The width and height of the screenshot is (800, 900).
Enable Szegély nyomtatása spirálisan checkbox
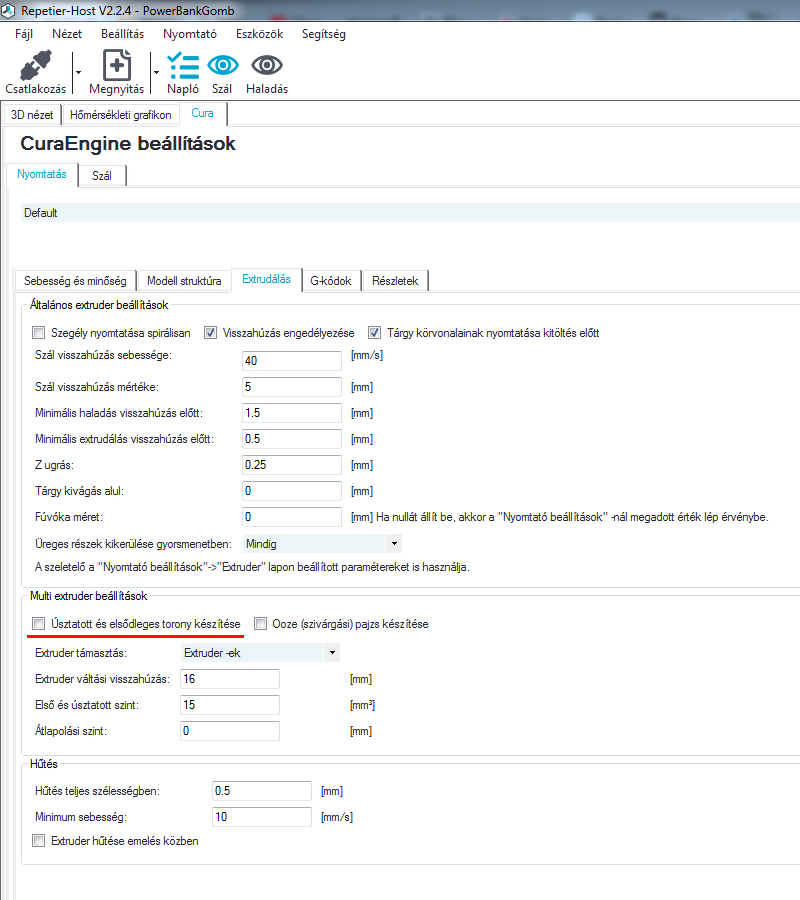38,332
